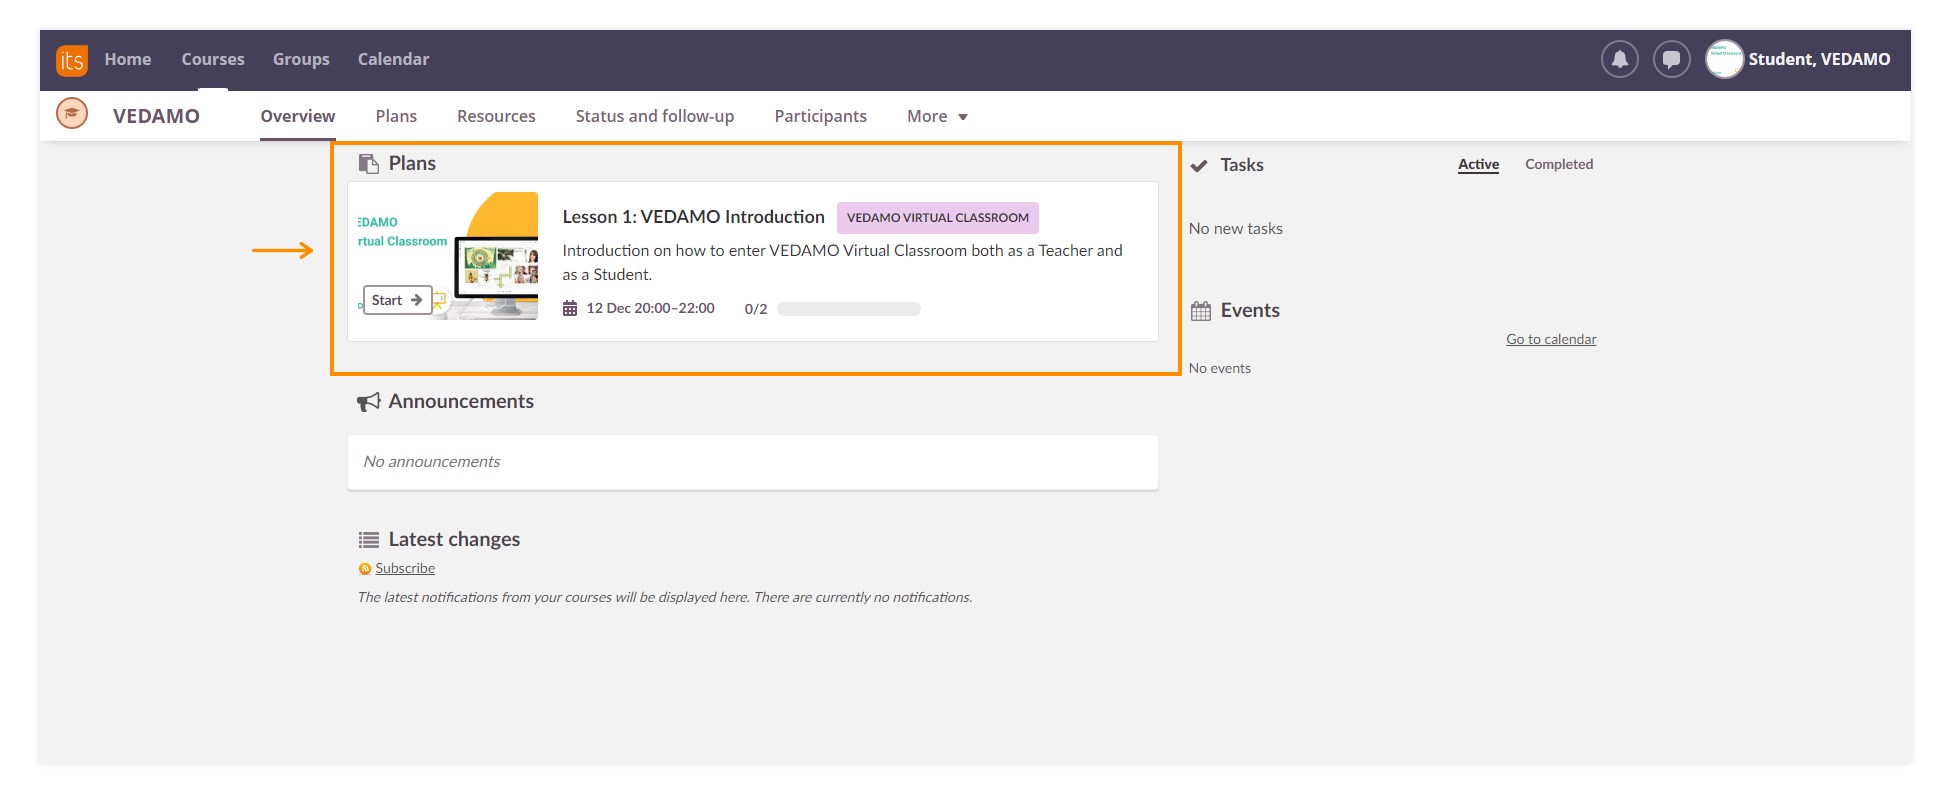The height and width of the screenshot is (793, 1951).
Task: Click the calendar icon beside 12 Dec
Action: click(x=570, y=308)
